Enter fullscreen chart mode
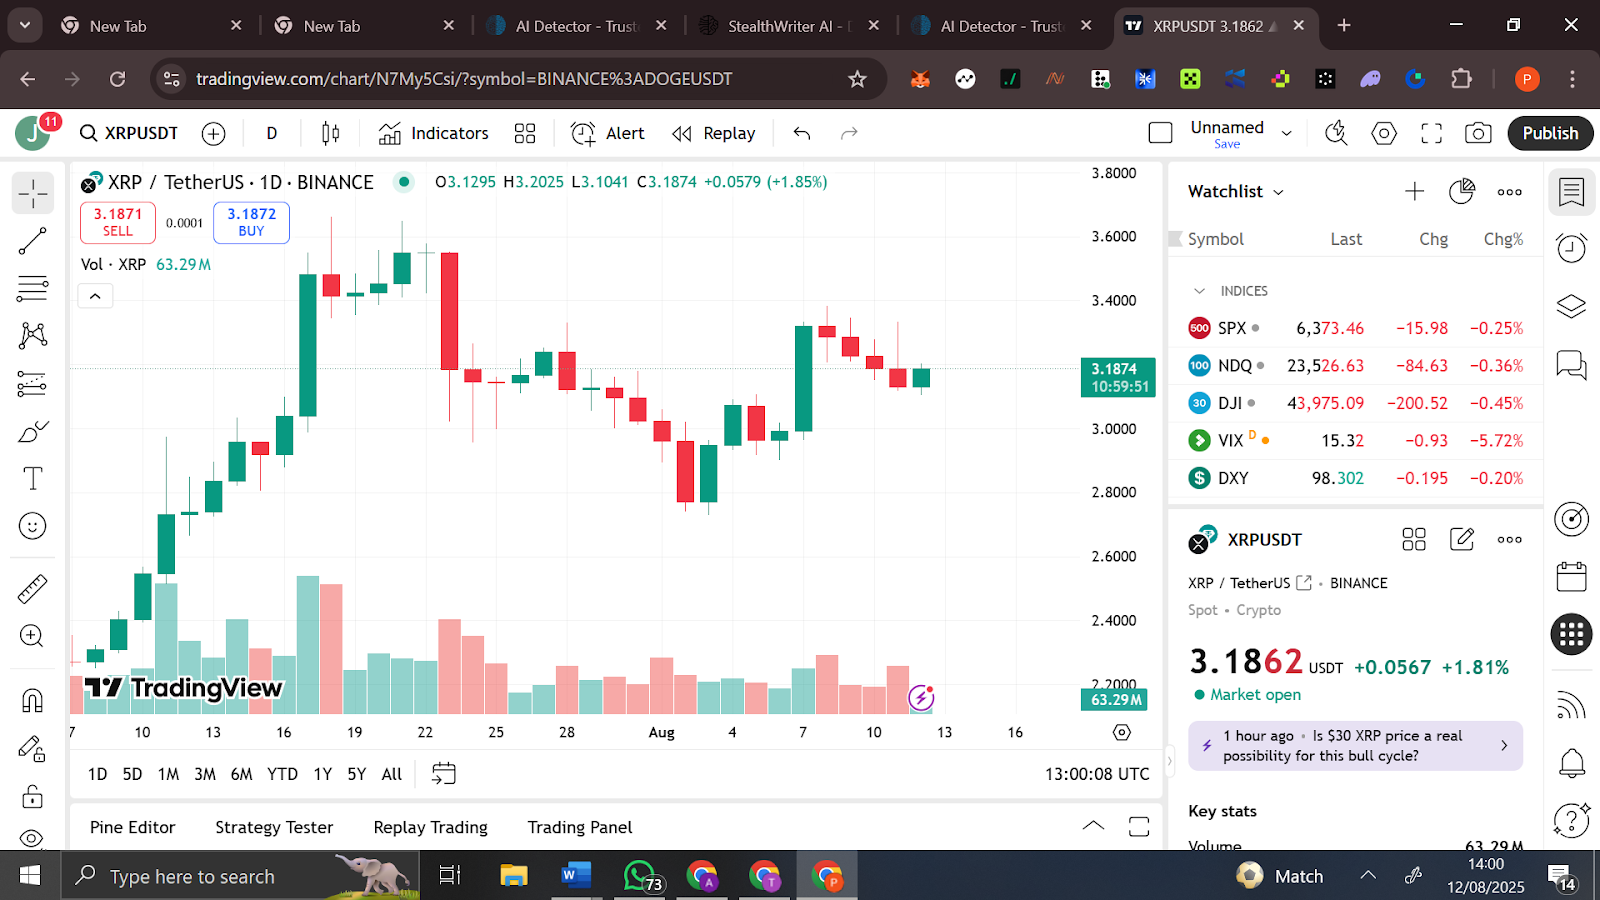Screen dimensions: 1600x900 (1432, 133)
